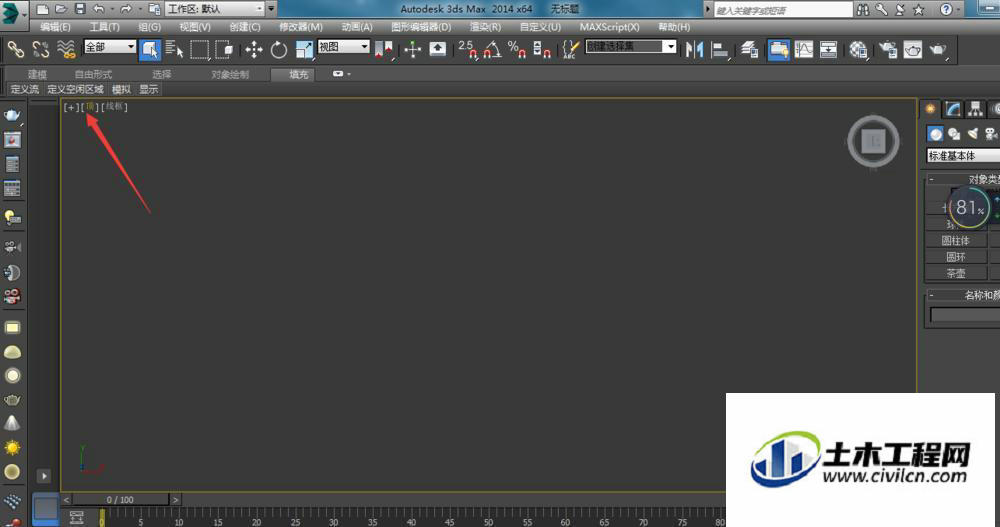Activate the Select and Rotate tool
Image resolution: width=1000 pixels, height=527 pixels.
(279, 49)
